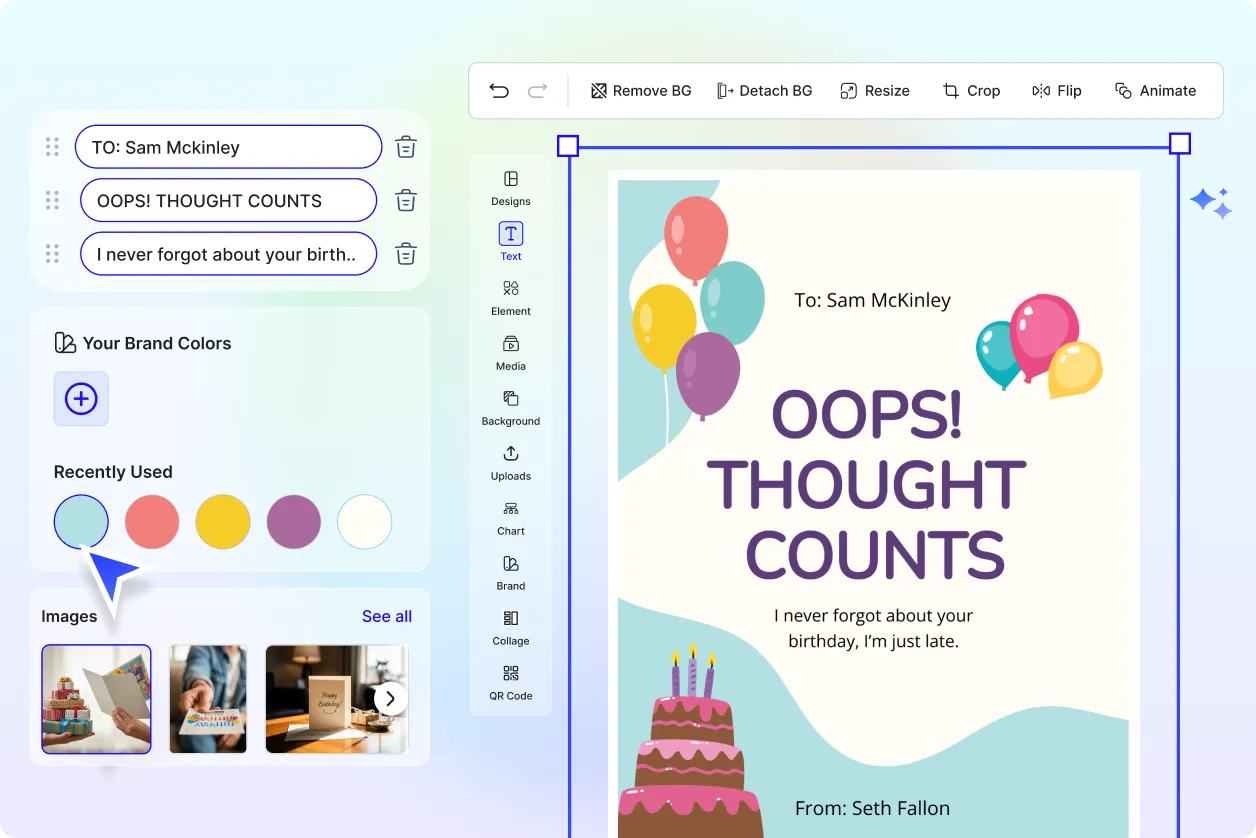Open the first greeting card image thumbnail
This screenshot has width=1256, height=838.
point(96,698)
